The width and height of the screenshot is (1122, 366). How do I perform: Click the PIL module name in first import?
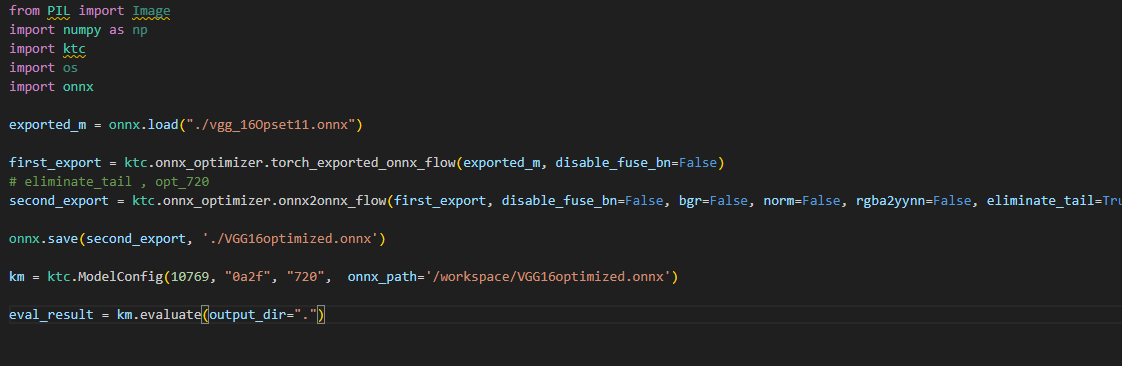click(x=59, y=11)
